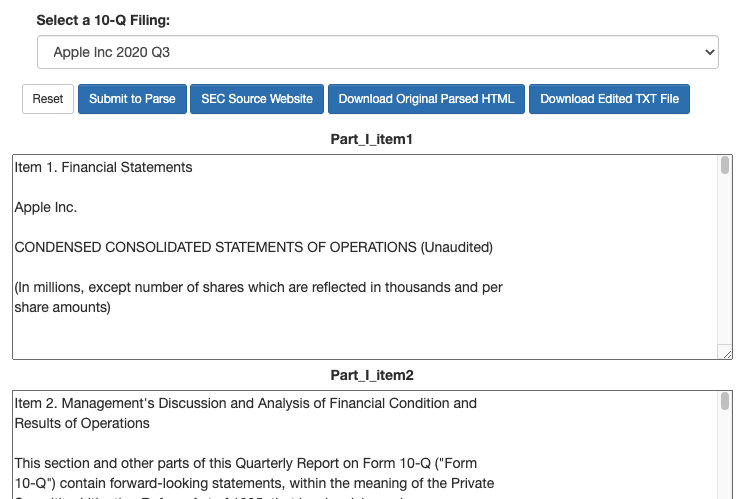
Task: Click Download Edited TXT File
Action: pos(609,99)
